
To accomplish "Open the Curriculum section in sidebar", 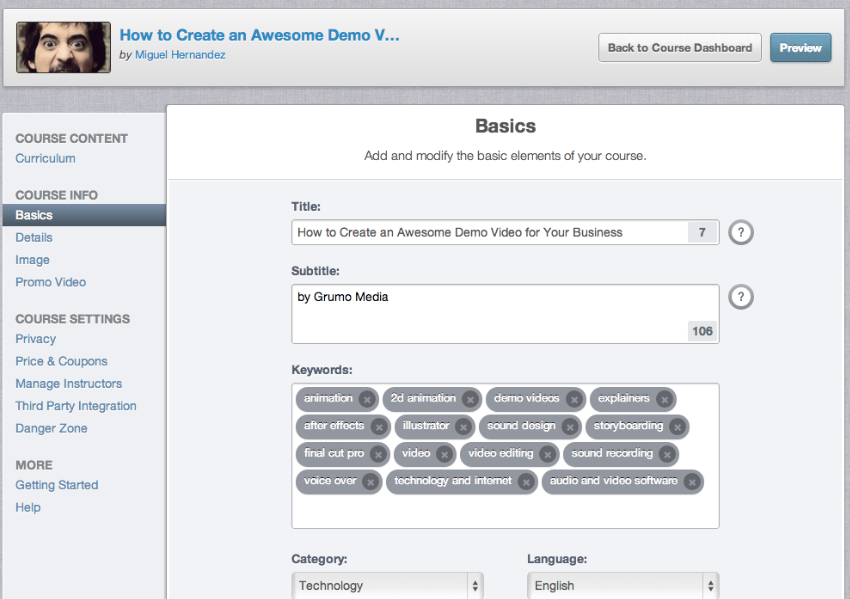I will [45, 158].
